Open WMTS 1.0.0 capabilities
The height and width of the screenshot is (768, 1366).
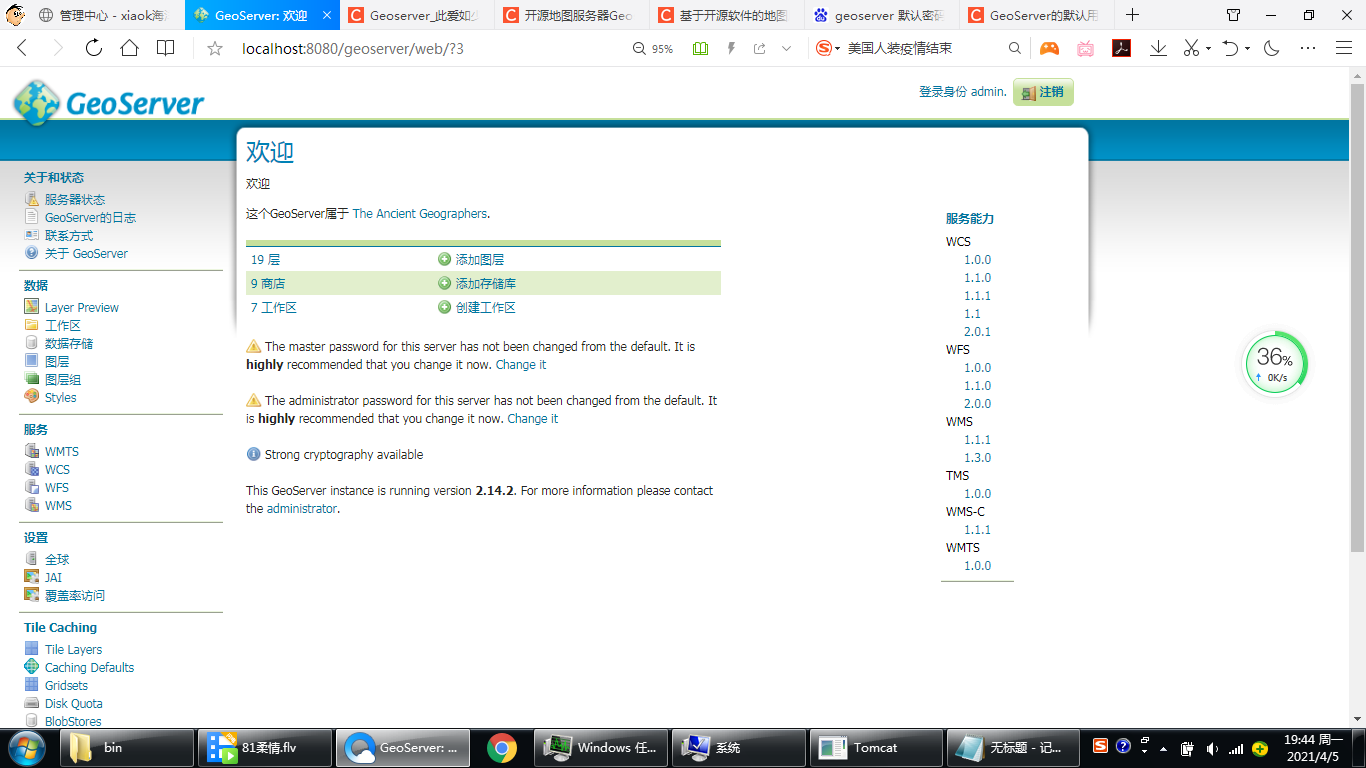(977, 566)
